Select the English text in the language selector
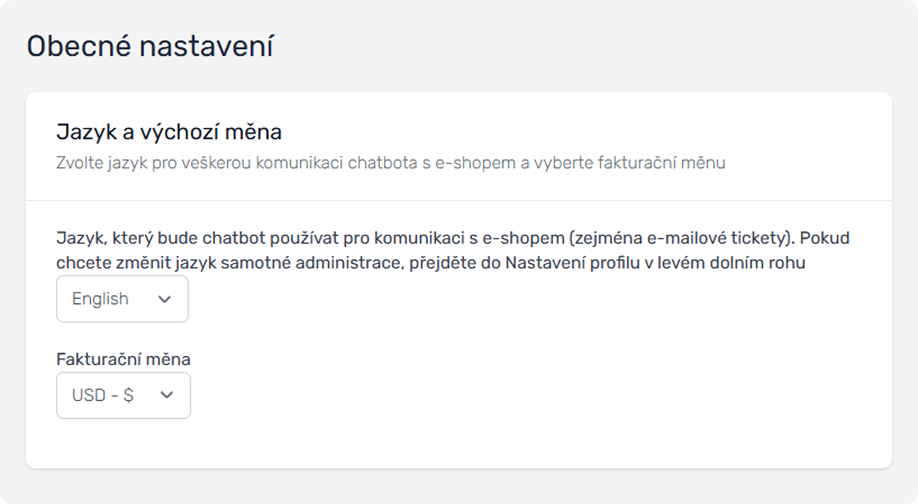This screenshot has width=918, height=504. click(100, 299)
